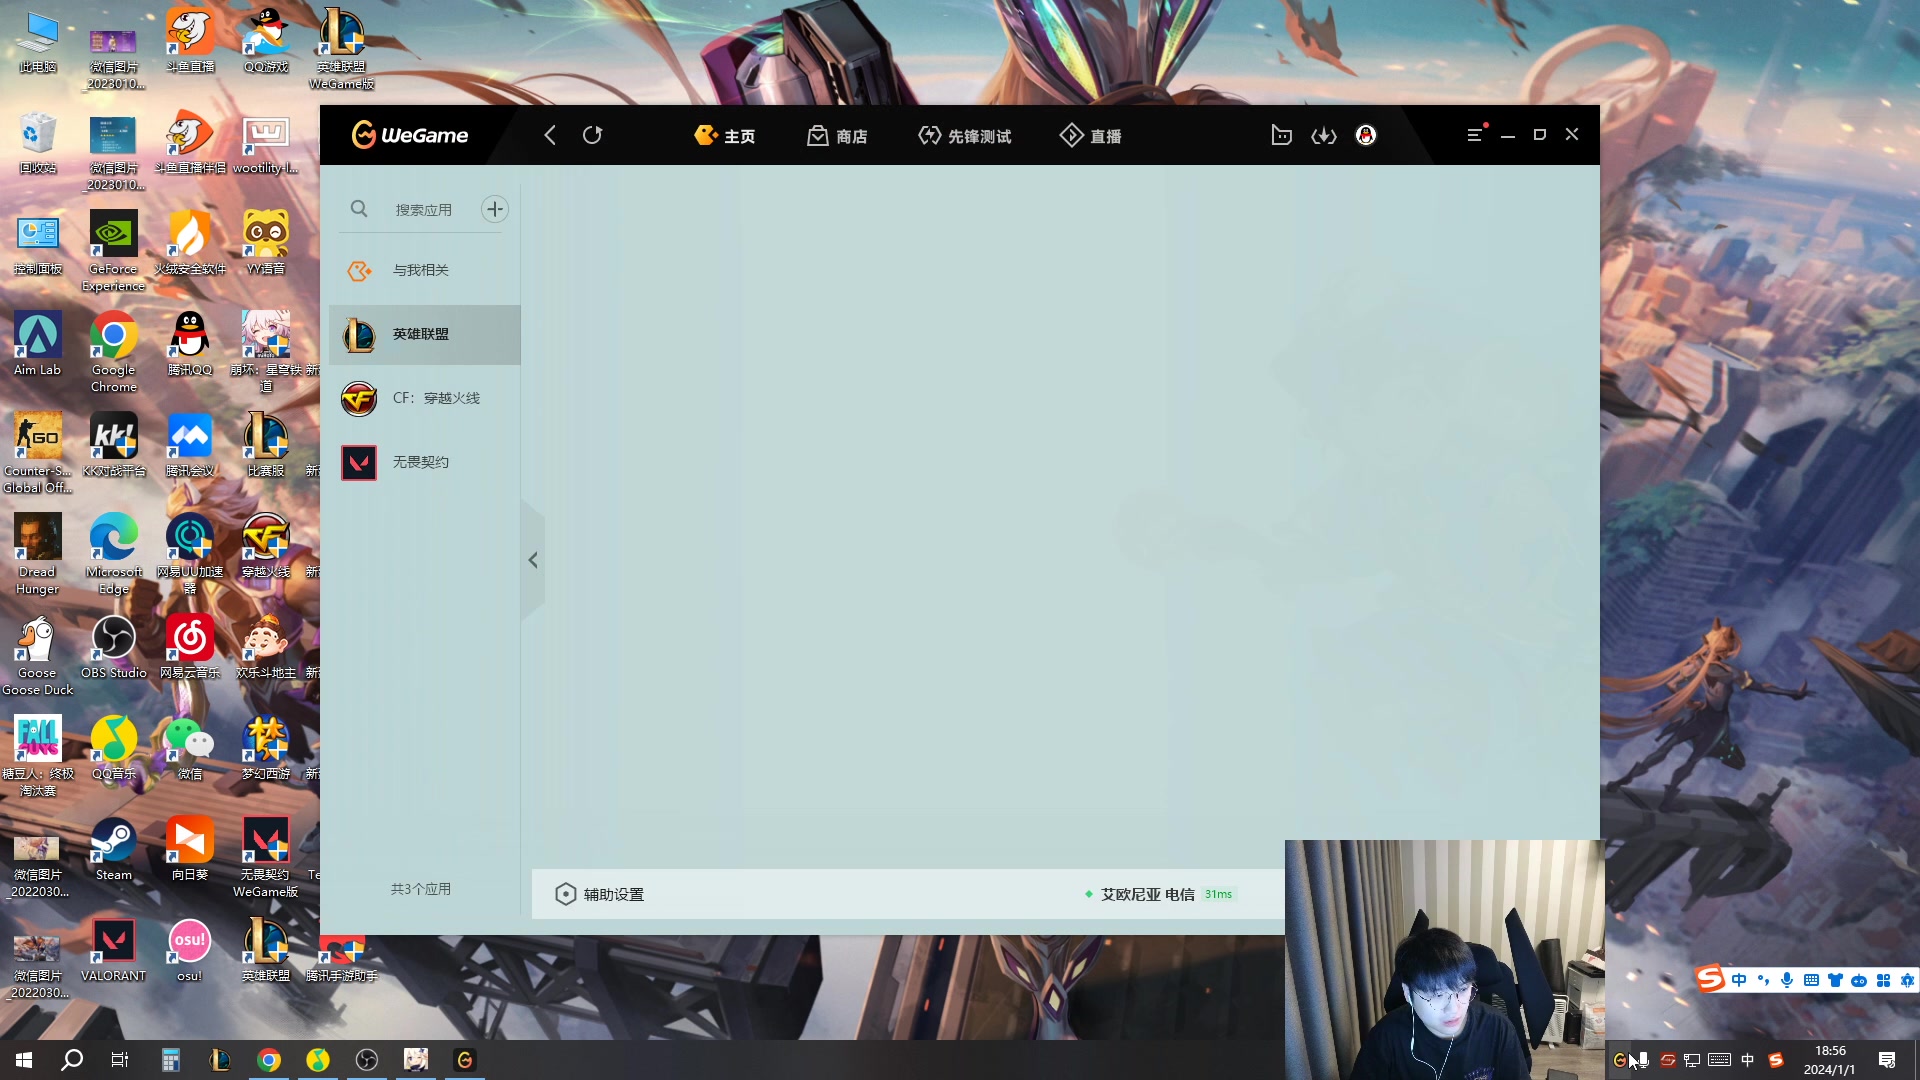Click the 31ms latency indicator
Viewport: 1920px width, 1080px height.
coord(1218,894)
